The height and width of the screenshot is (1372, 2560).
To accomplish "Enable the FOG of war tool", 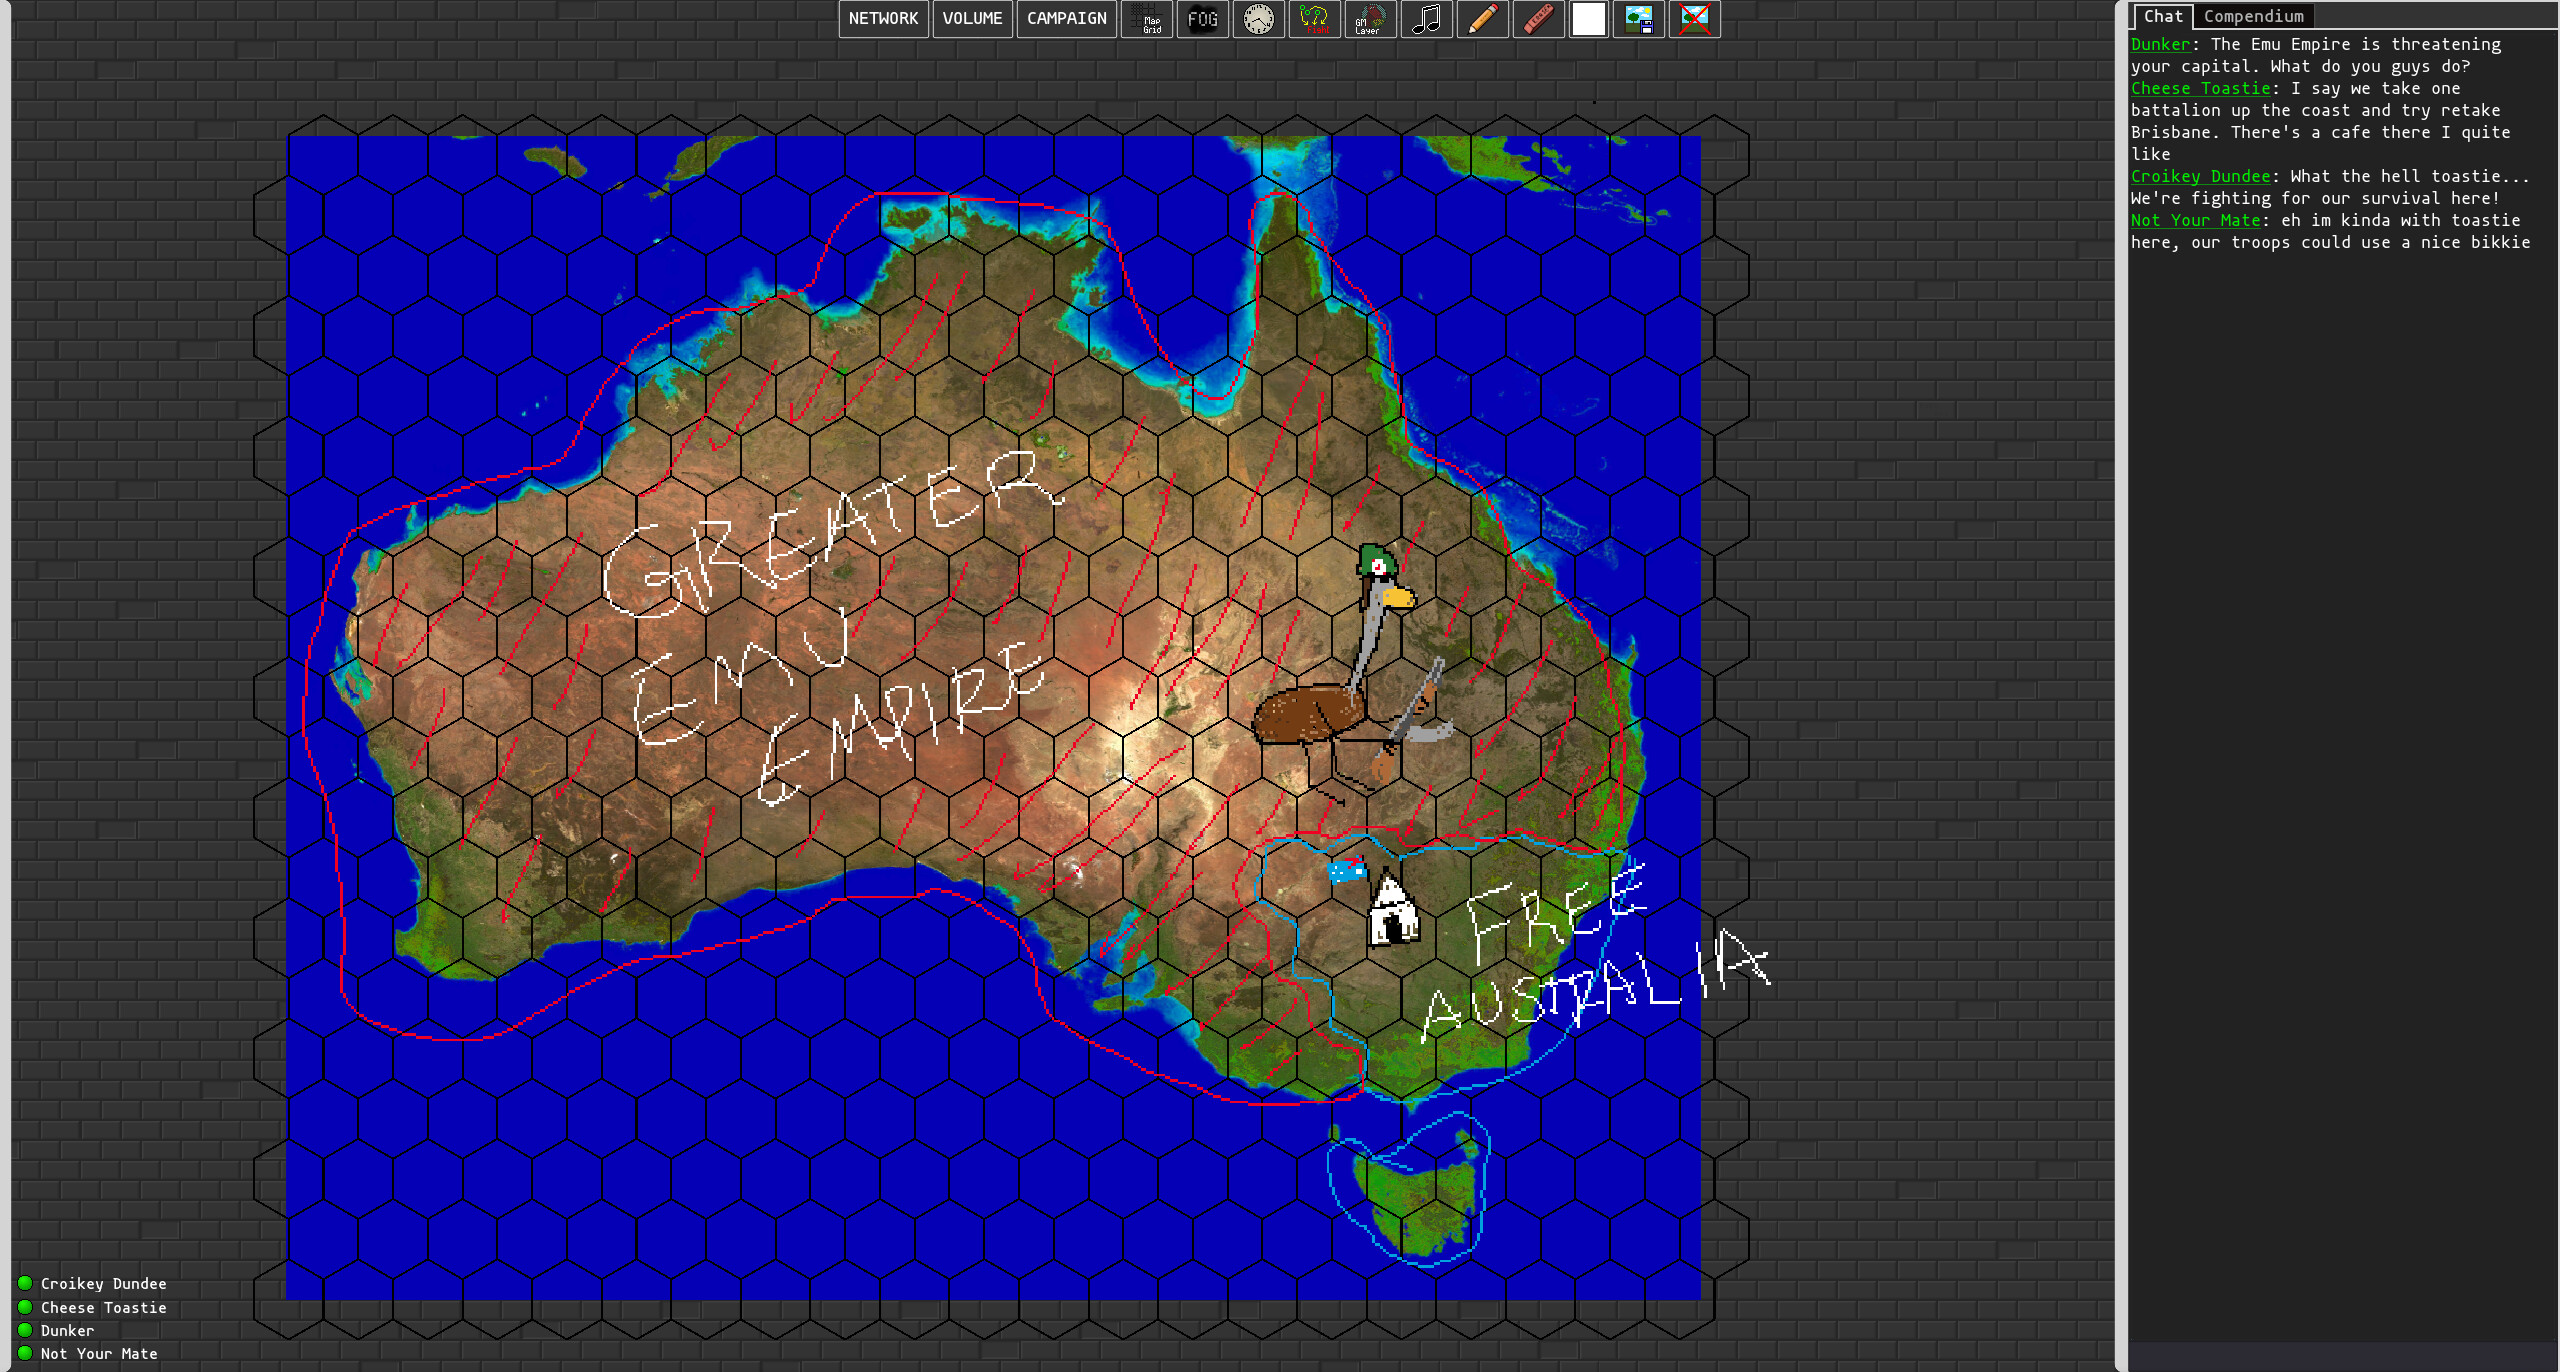I will pos(1202,19).
